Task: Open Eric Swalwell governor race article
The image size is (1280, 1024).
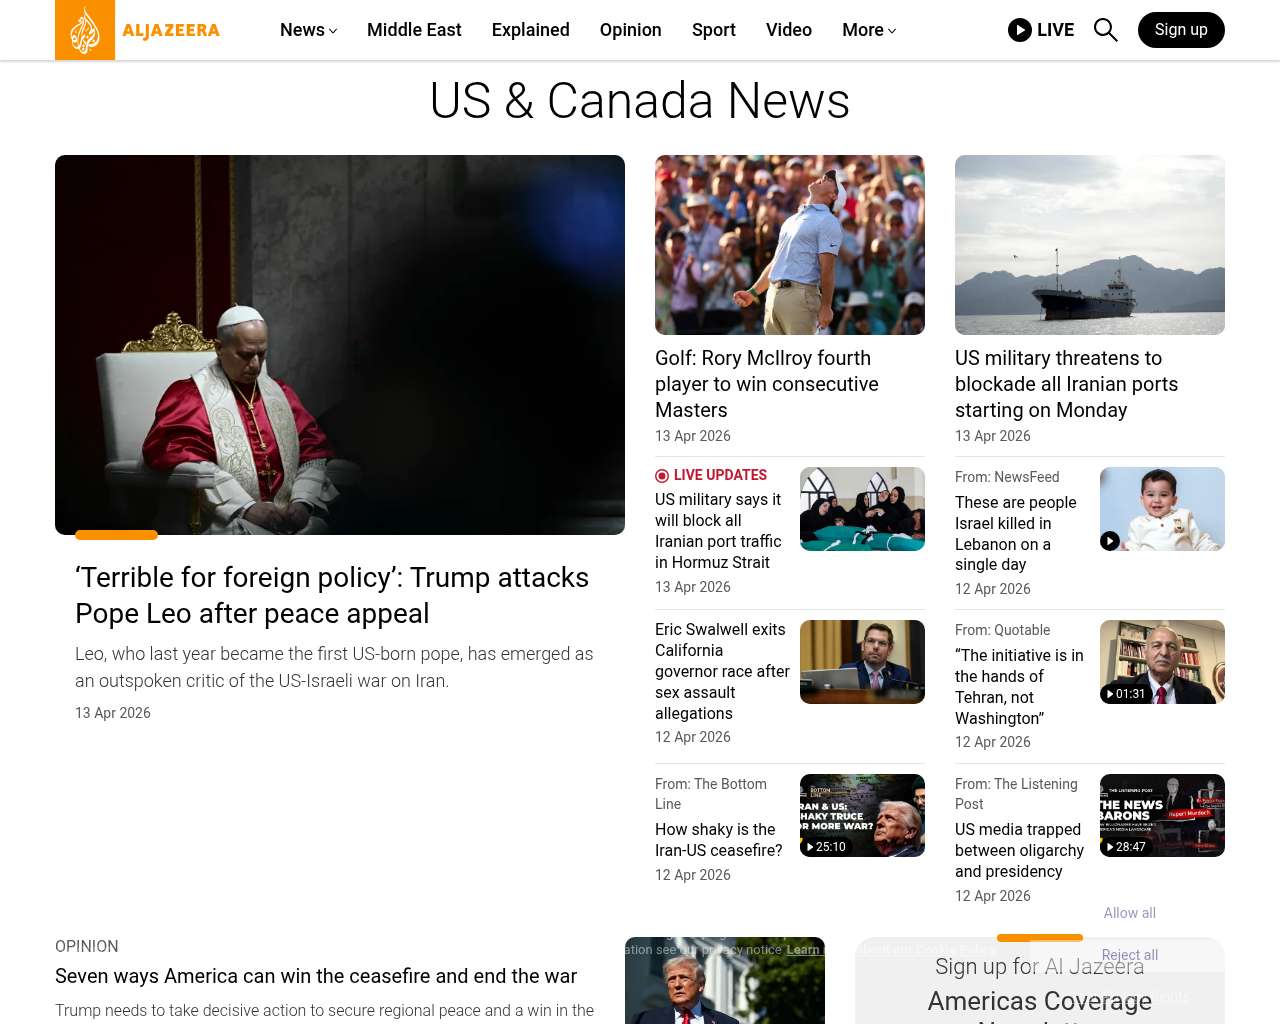Action: (722, 671)
